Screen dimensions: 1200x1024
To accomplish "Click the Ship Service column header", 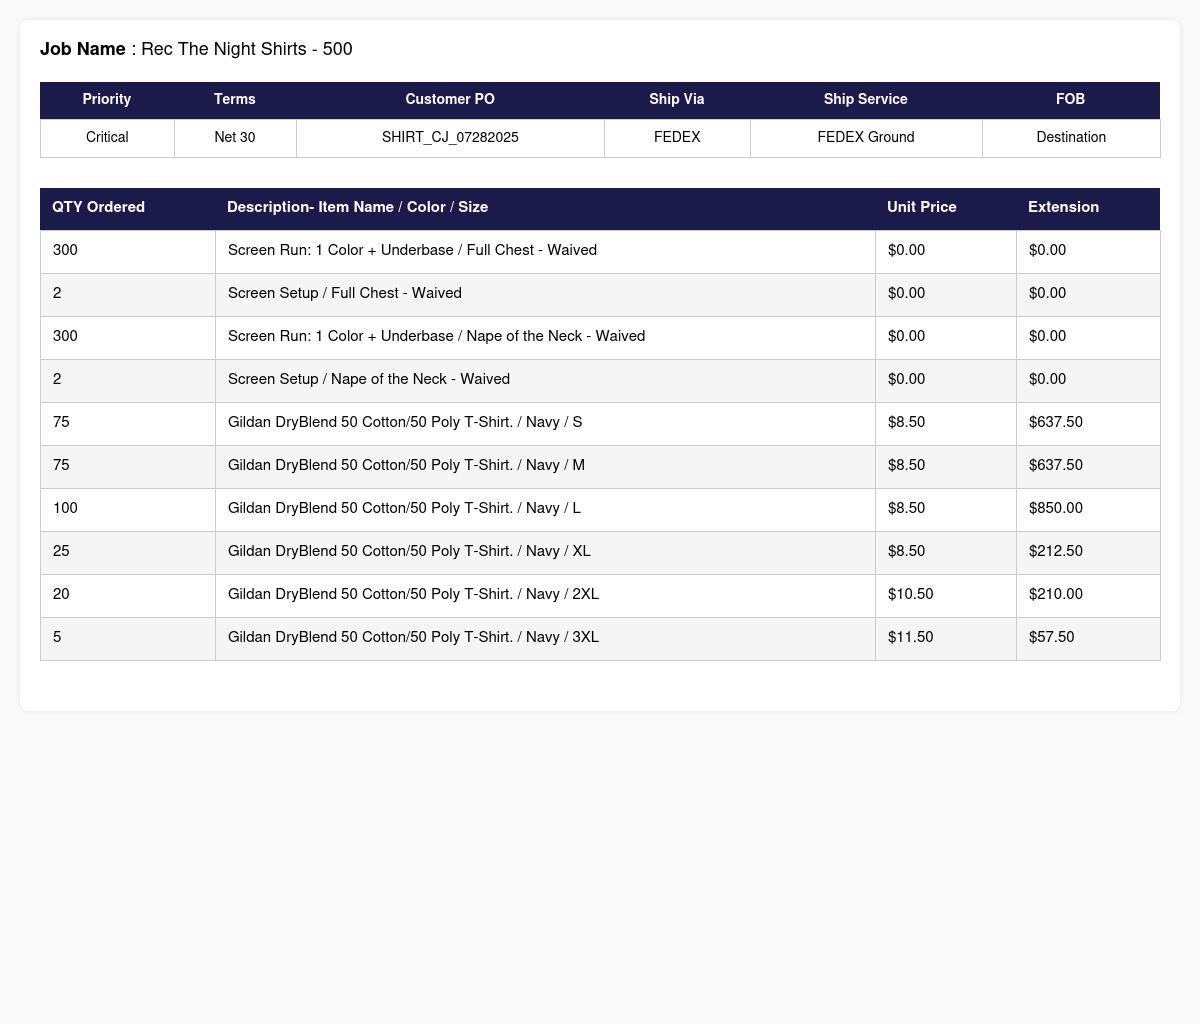I will point(865,100).
